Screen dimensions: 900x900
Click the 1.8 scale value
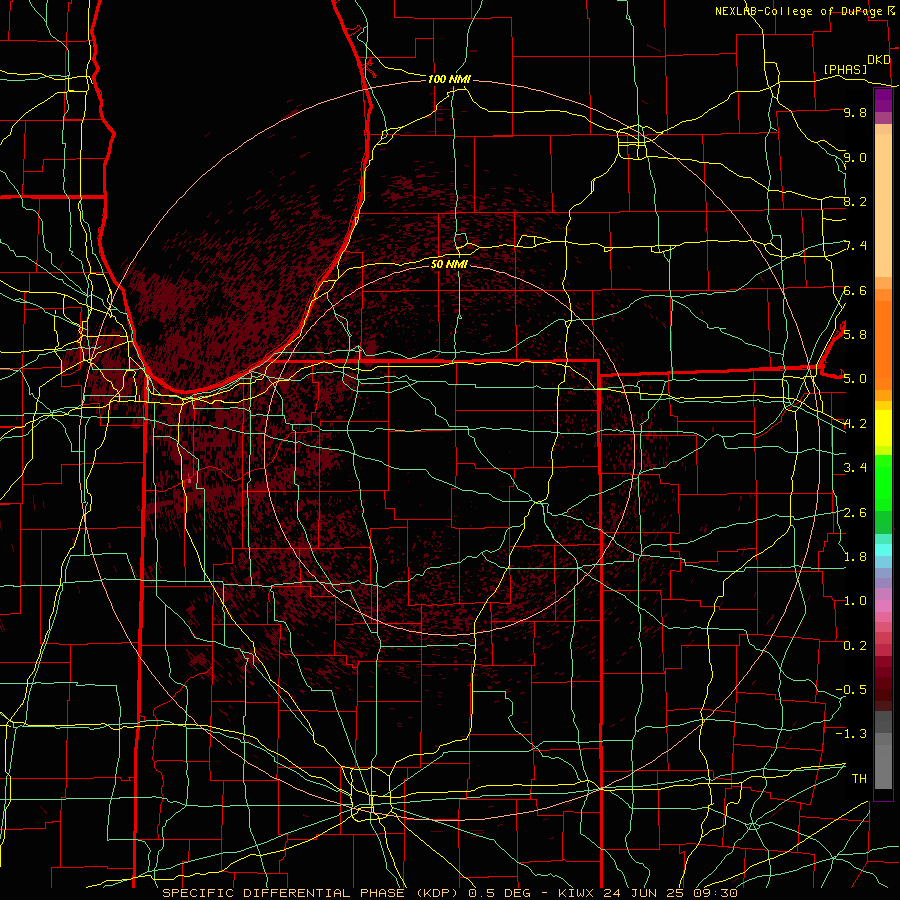[855, 557]
